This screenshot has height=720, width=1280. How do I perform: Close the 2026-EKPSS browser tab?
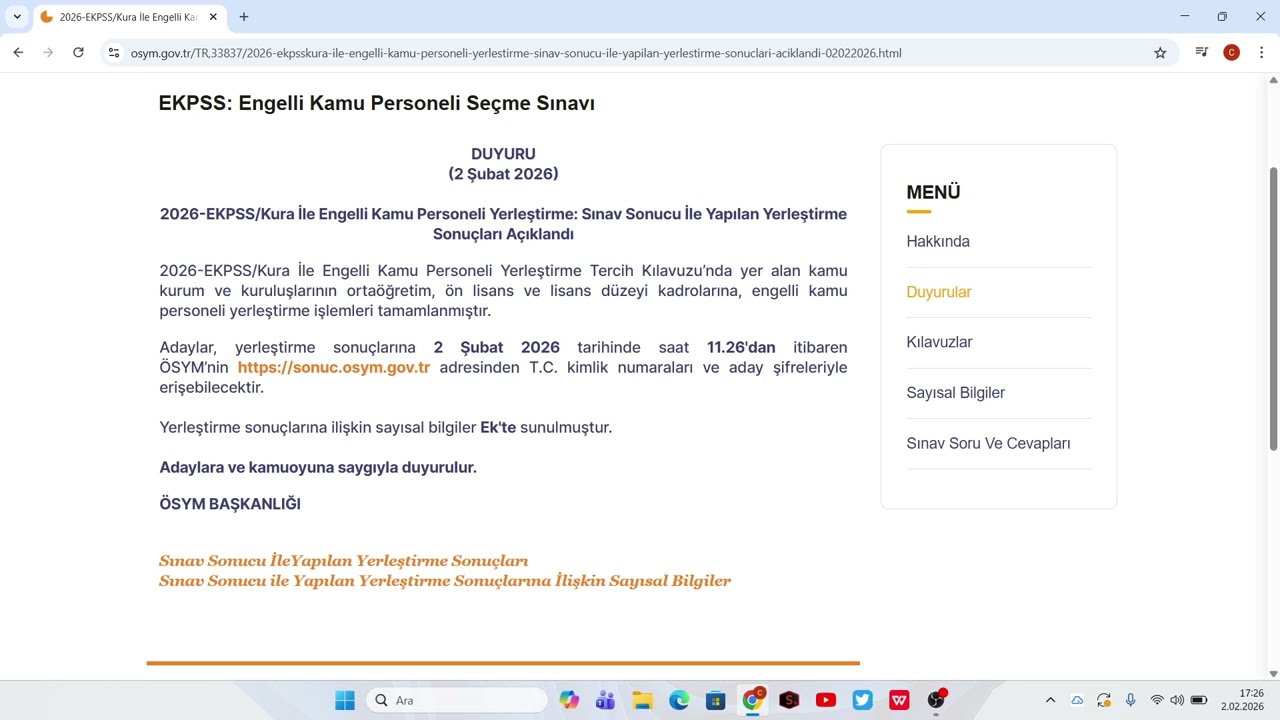[x=213, y=17]
